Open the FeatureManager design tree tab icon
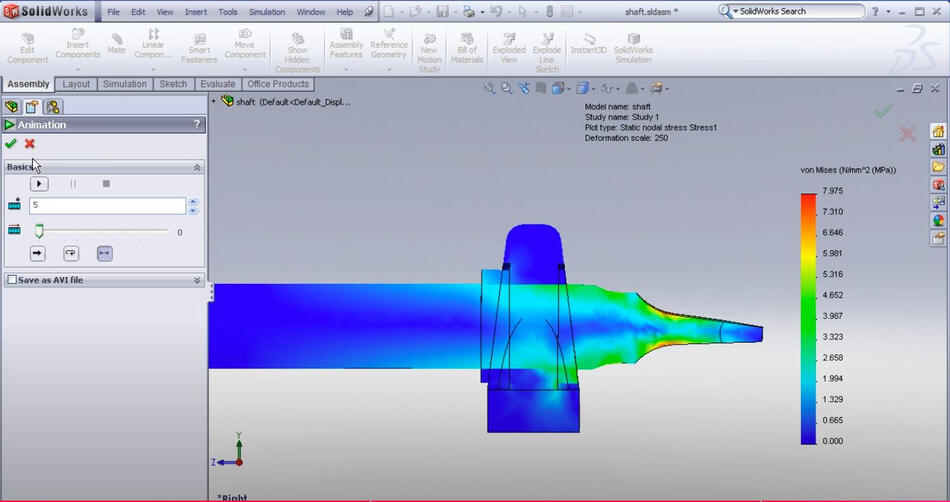950x502 pixels. (12, 106)
